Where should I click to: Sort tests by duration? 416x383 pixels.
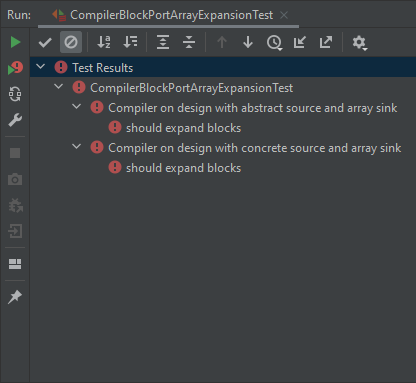(x=130, y=42)
